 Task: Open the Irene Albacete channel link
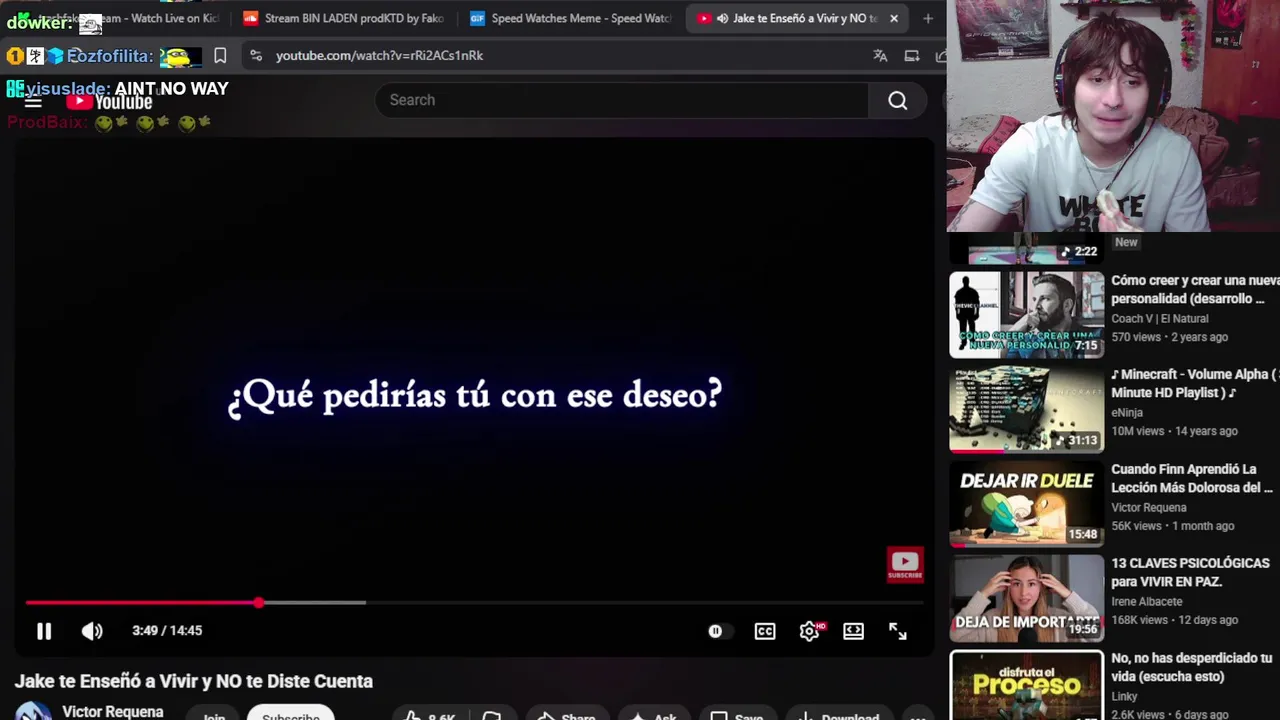1147,601
